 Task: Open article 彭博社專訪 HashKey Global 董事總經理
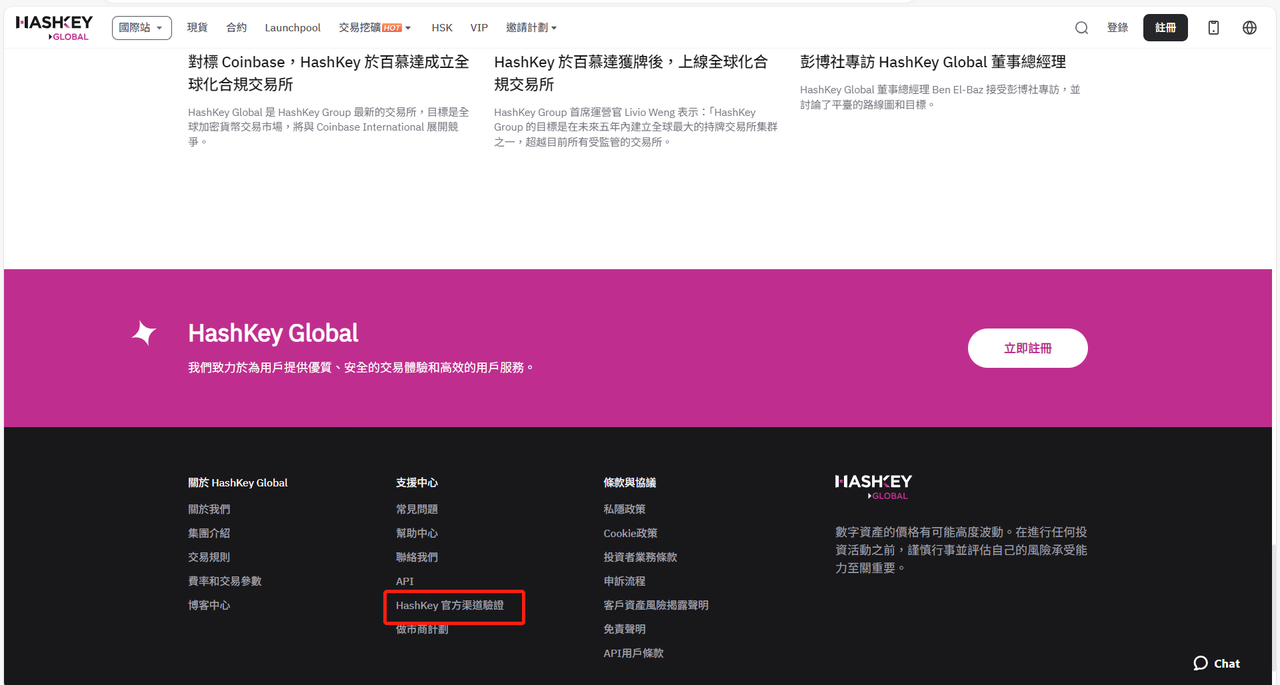[x=932, y=62]
